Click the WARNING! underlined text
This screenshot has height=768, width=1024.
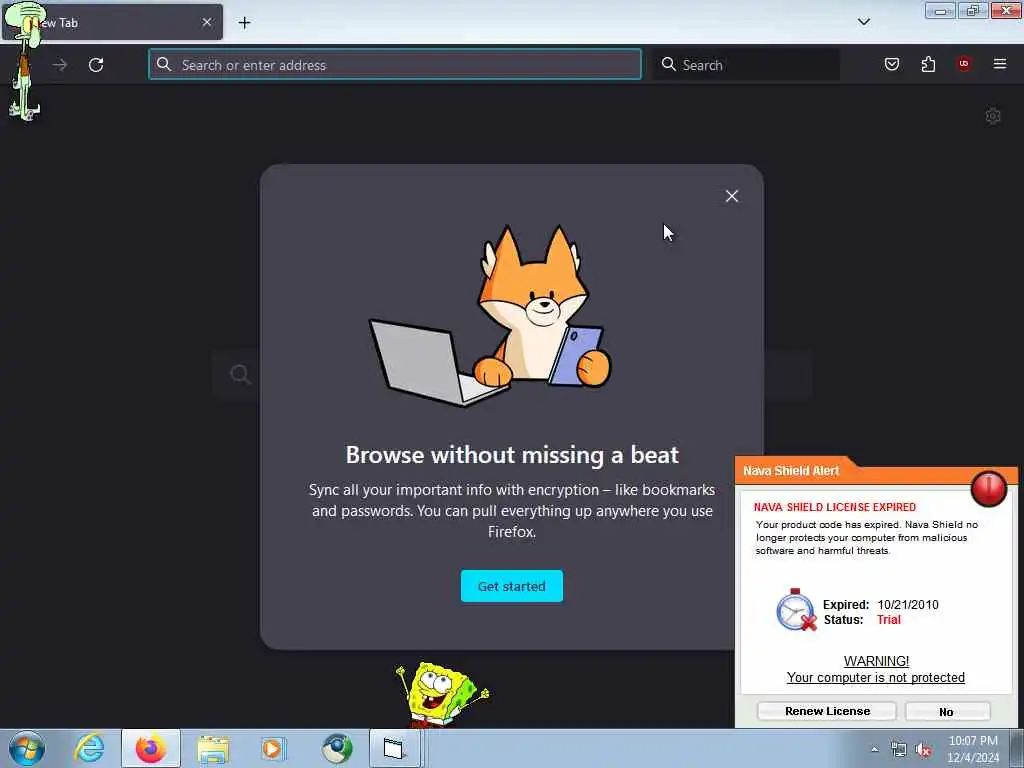point(876,661)
